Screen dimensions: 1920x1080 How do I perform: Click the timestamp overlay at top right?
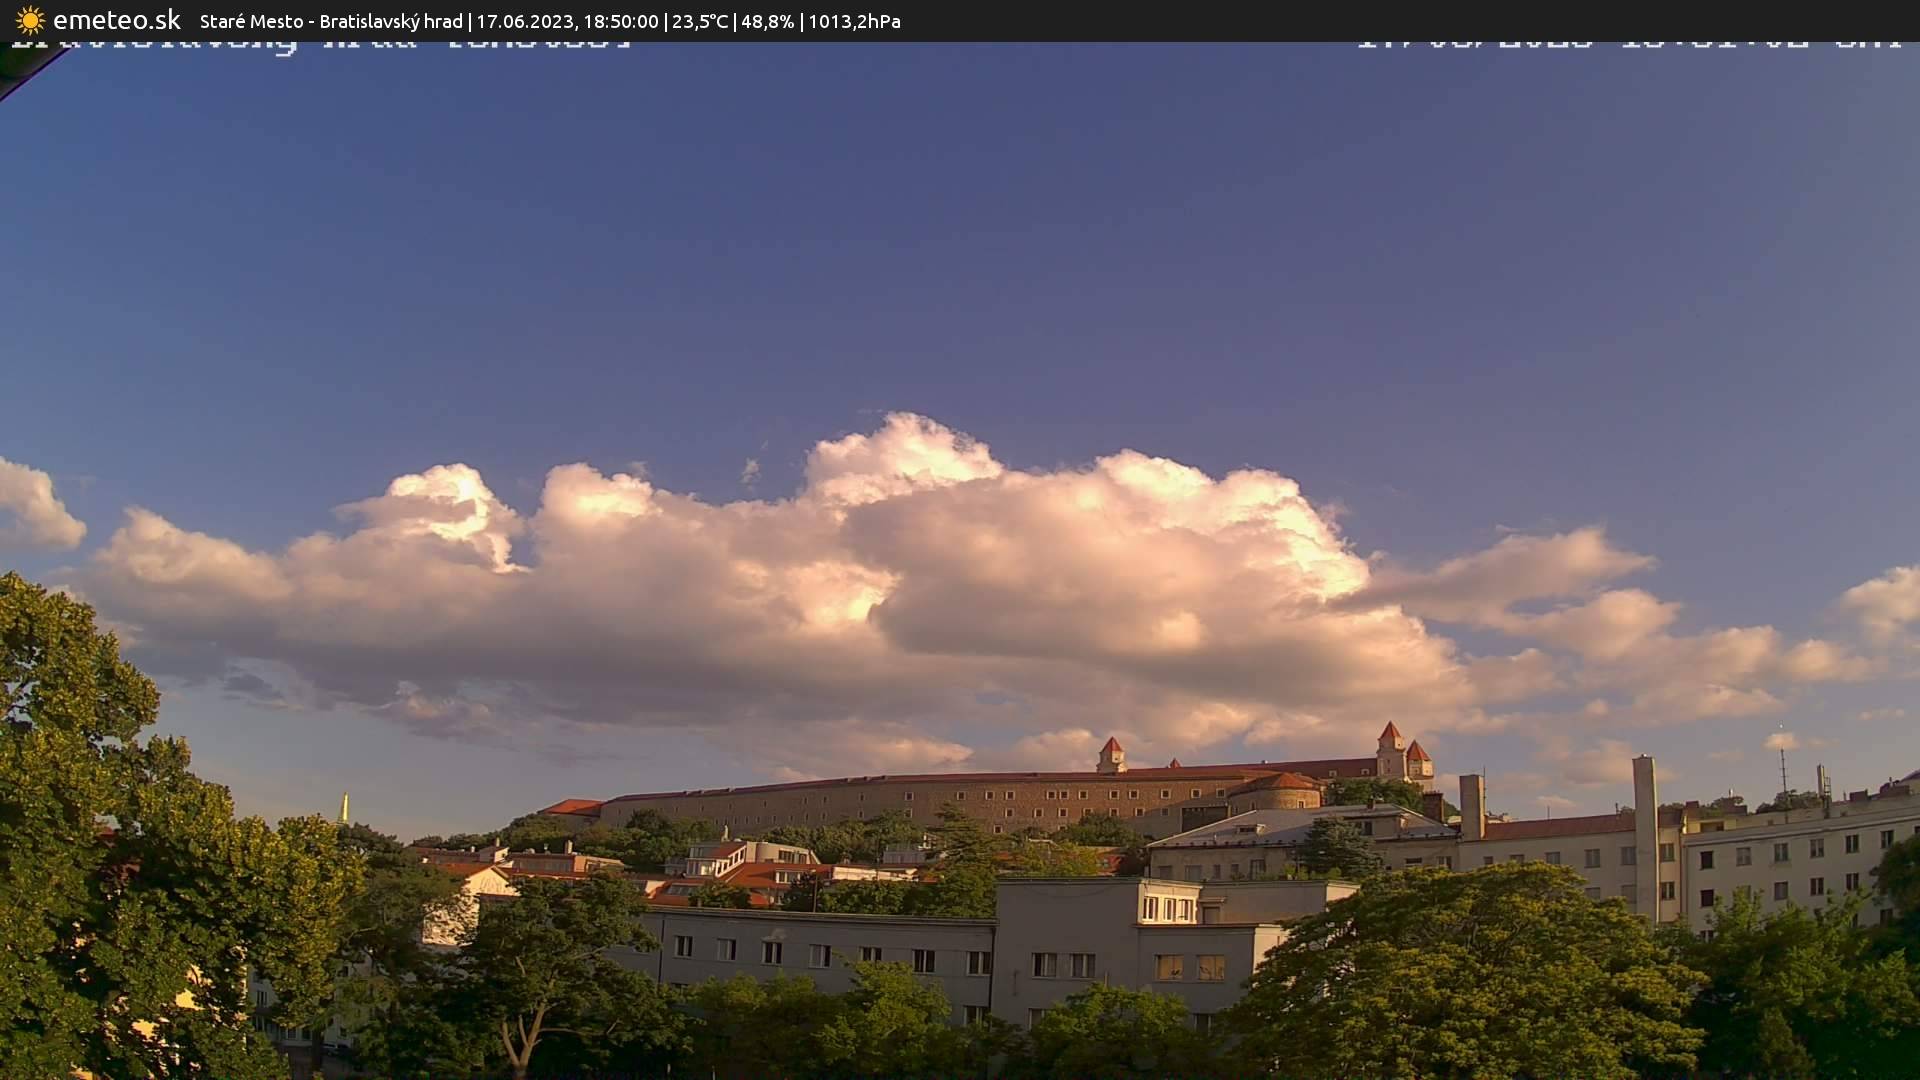[1630, 45]
